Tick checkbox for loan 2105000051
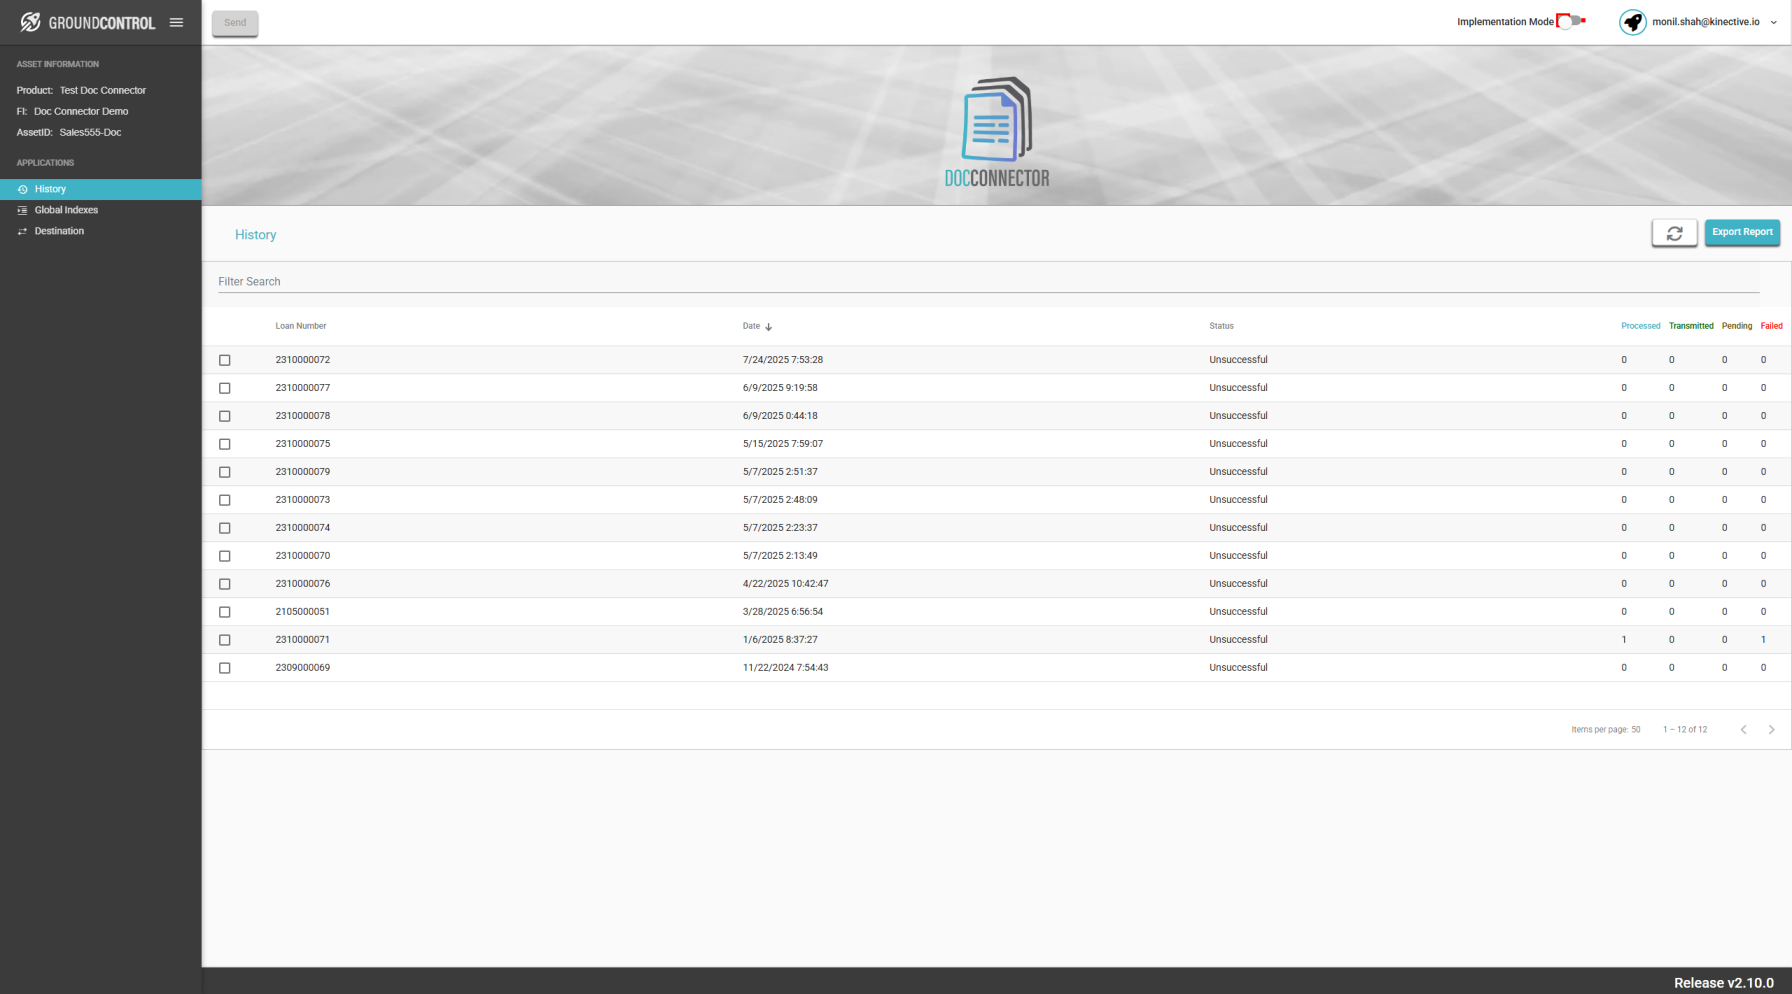This screenshot has width=1792, height=994. pyautogui.click(x=225, y=612)
